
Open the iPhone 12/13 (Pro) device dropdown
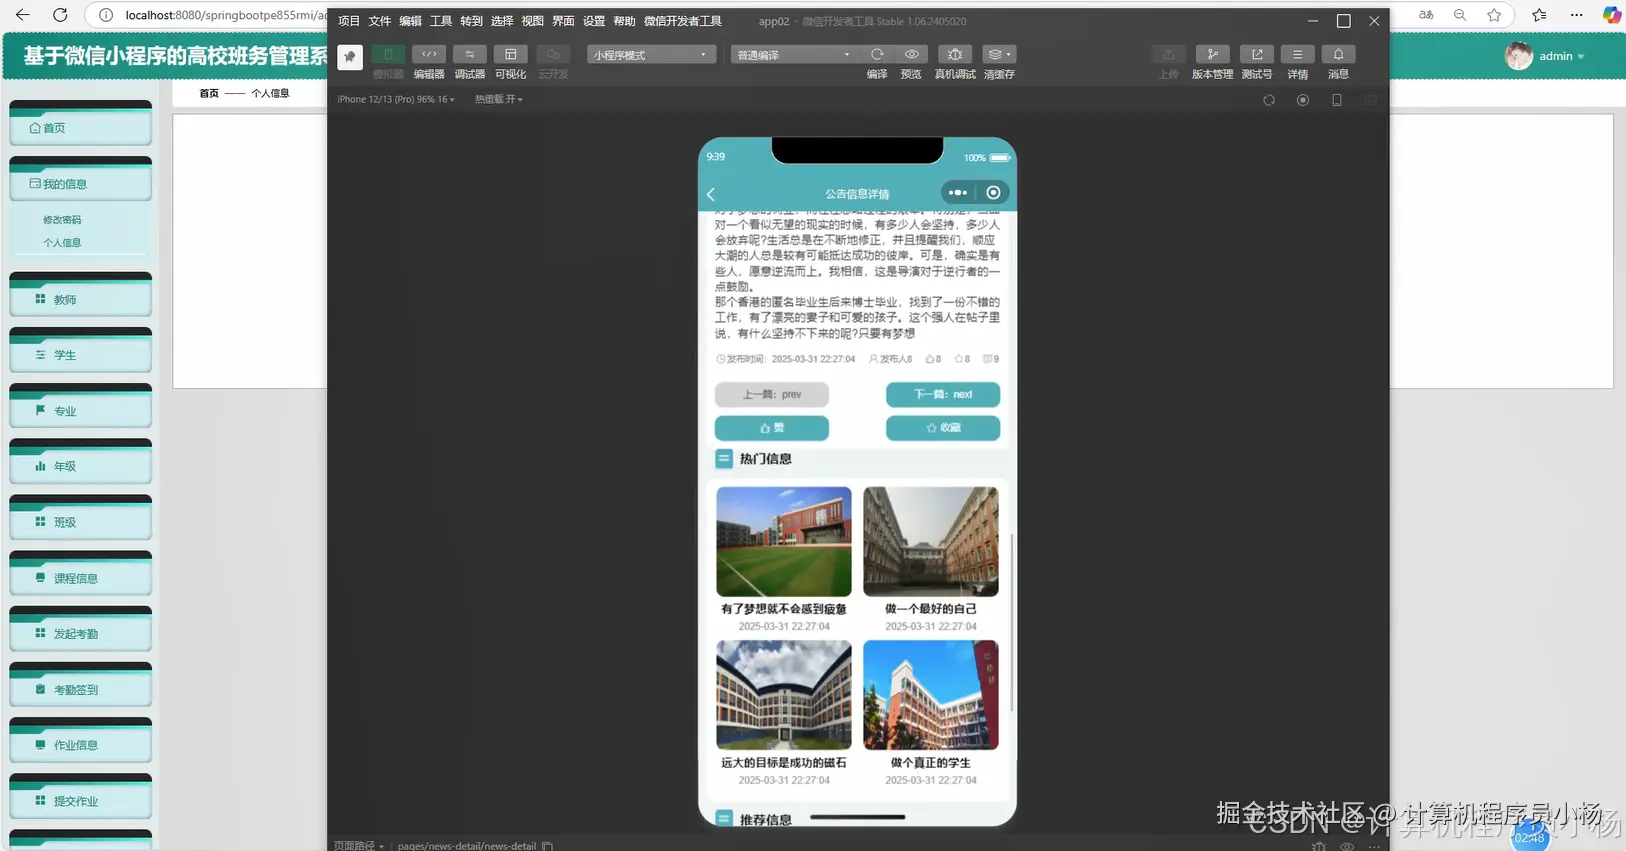(x=396, y=99)
